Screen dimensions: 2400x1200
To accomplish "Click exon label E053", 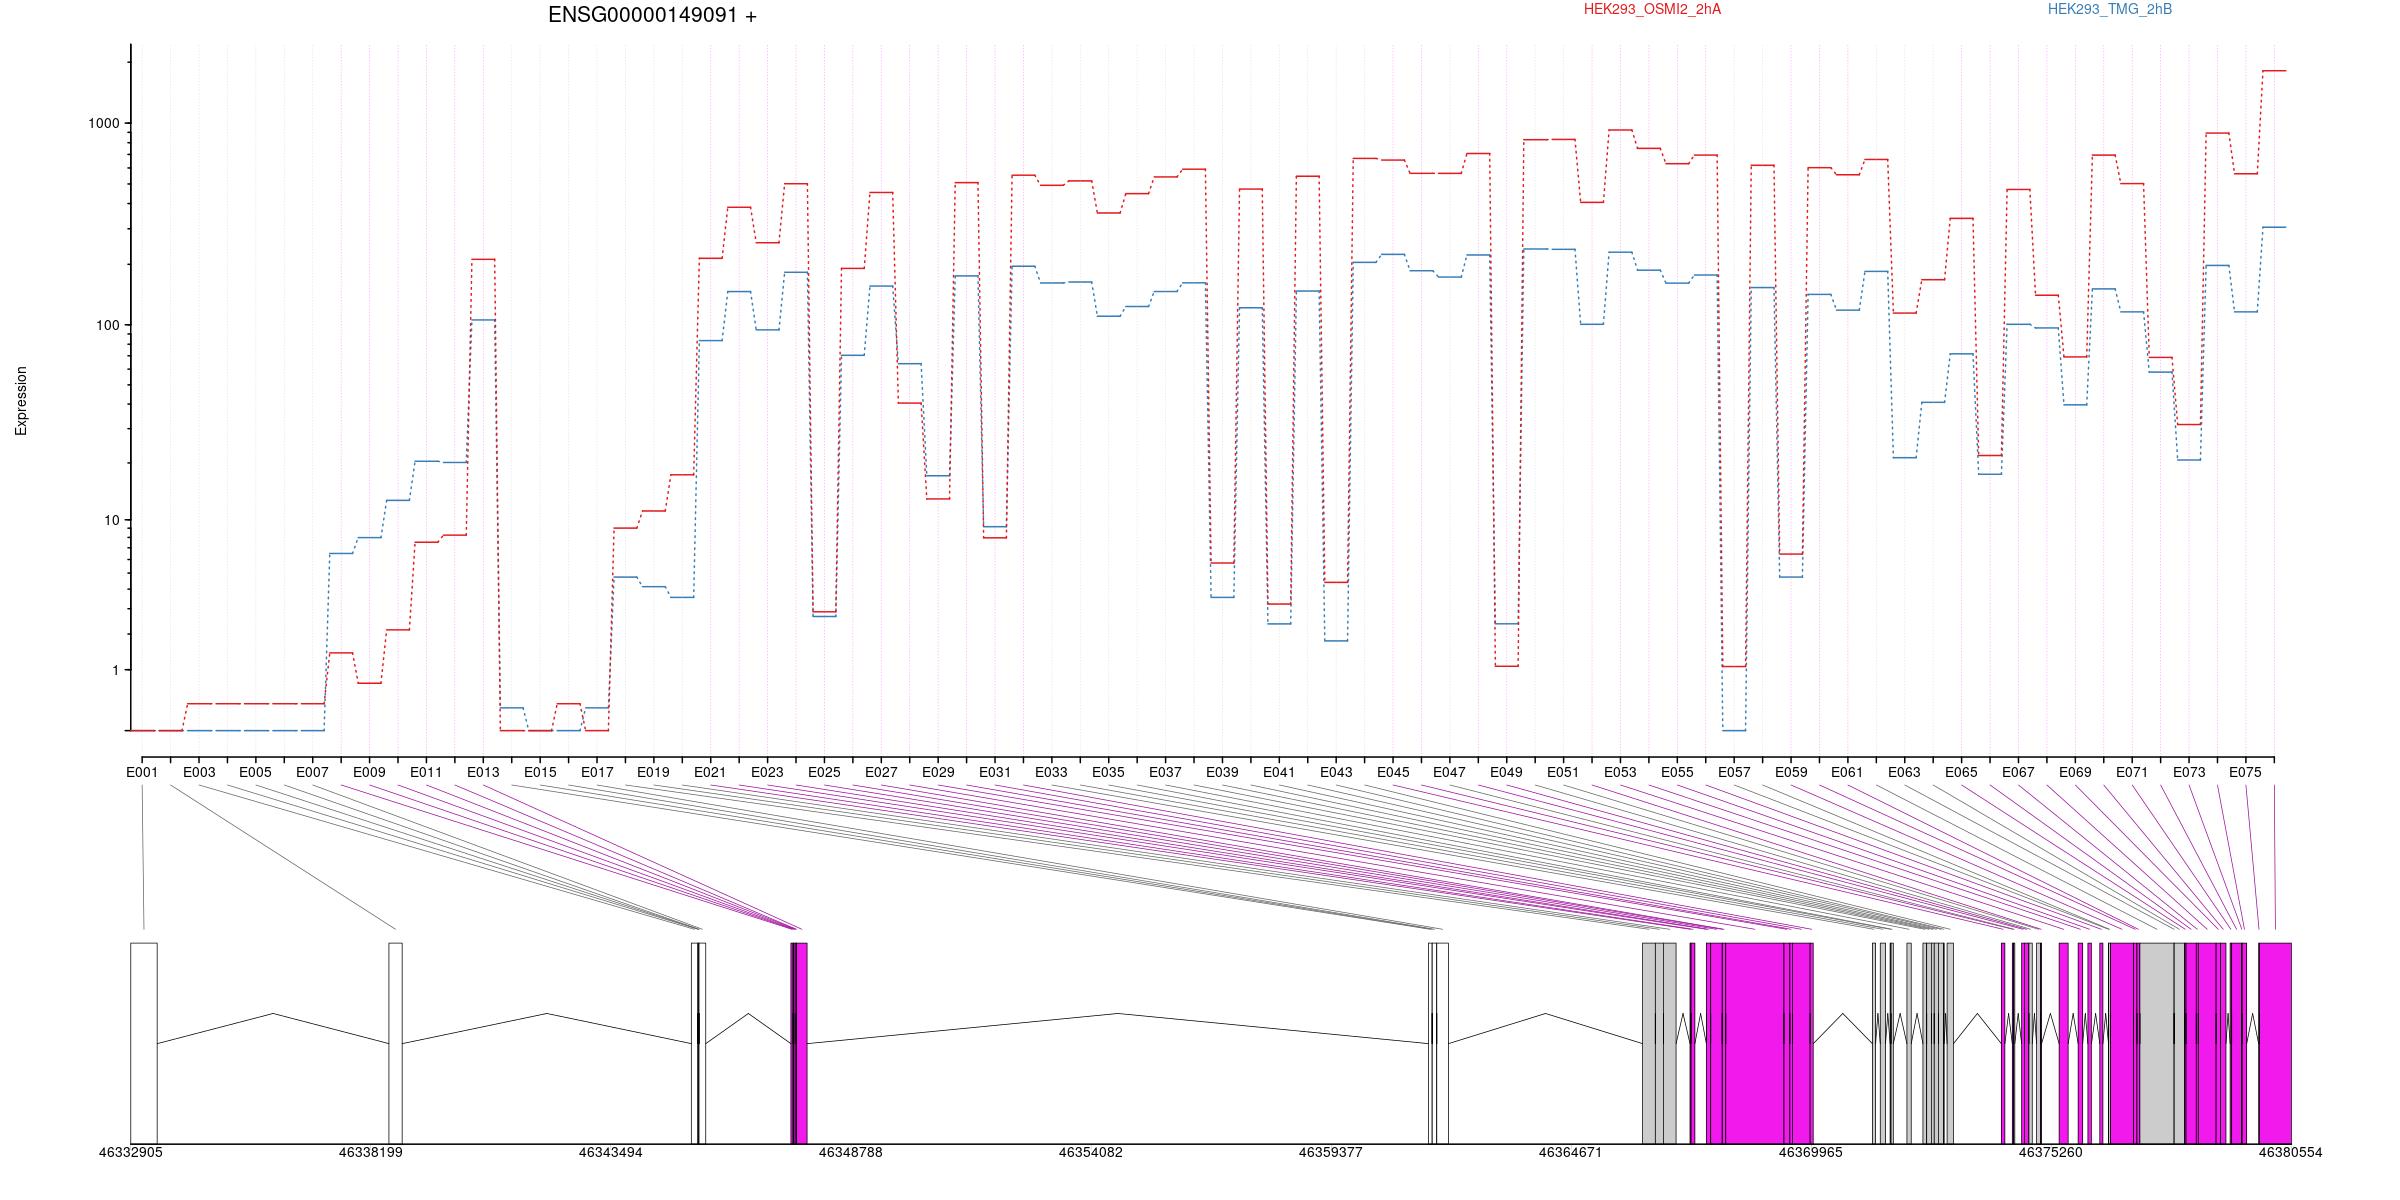I will pos(1620,772).
